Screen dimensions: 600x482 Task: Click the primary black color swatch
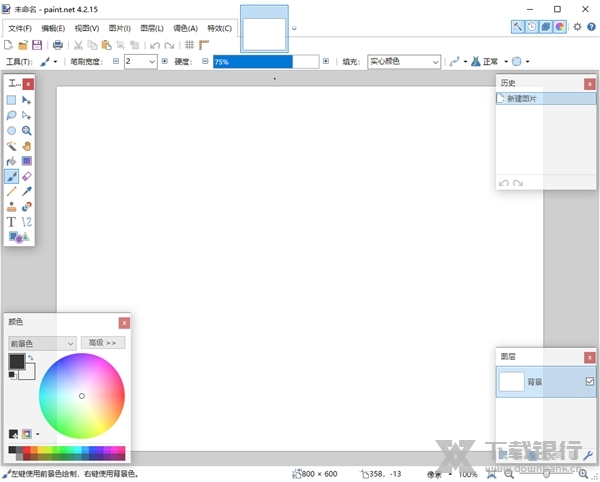pyautogui.click(x=17, y=362)
